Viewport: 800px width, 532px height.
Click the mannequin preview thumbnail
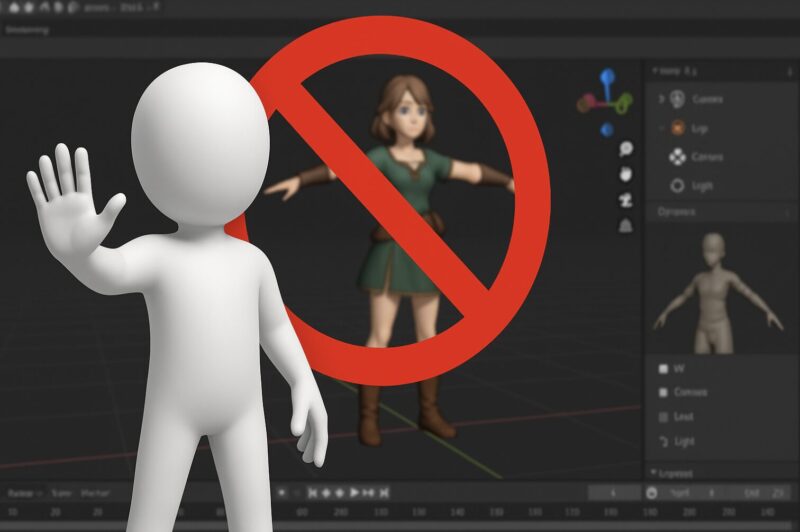click(x=714, y=290)
